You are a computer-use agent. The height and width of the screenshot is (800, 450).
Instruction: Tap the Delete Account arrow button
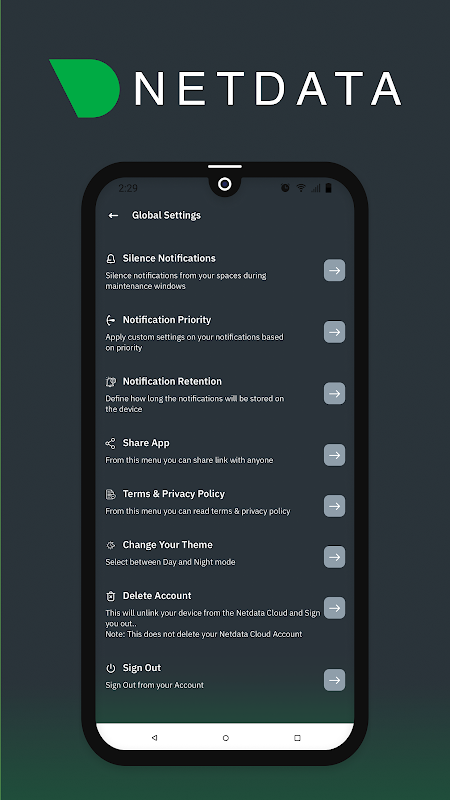[x=335, y=608]
